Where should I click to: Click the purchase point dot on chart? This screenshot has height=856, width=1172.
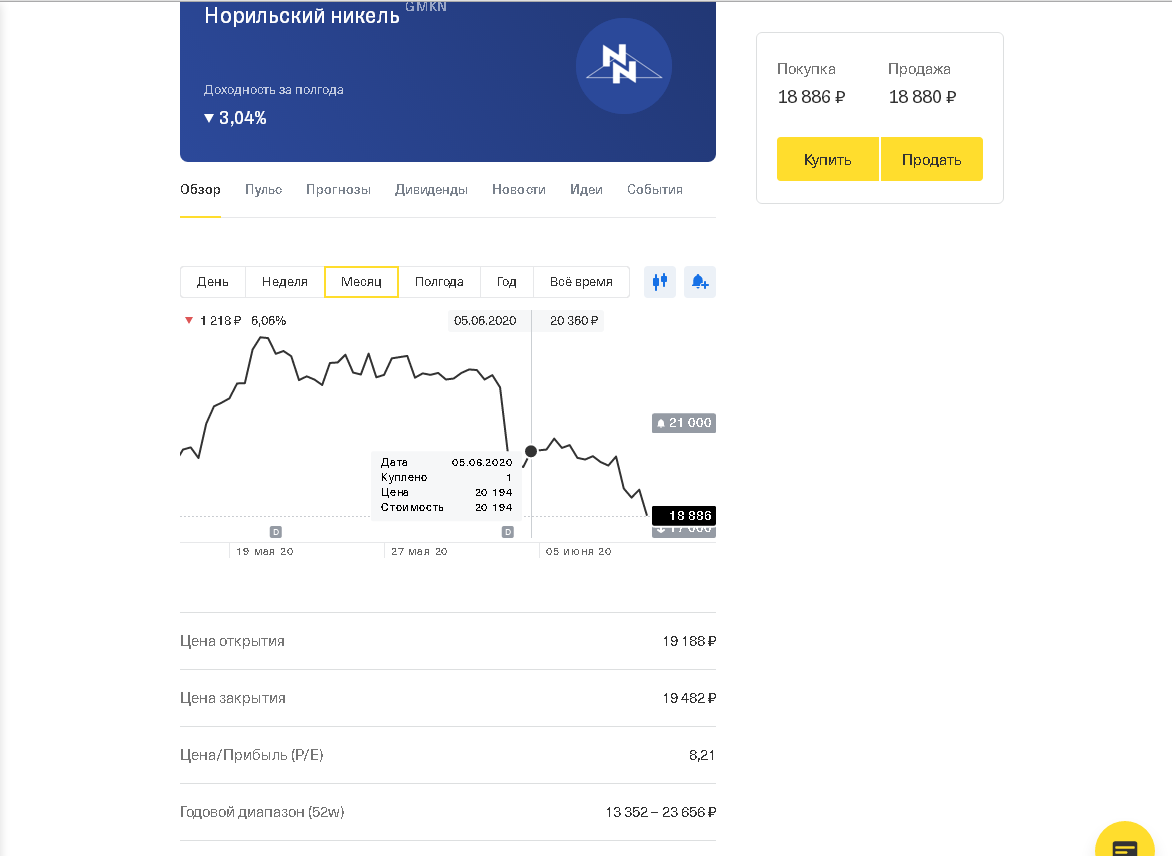click(531, 451)
